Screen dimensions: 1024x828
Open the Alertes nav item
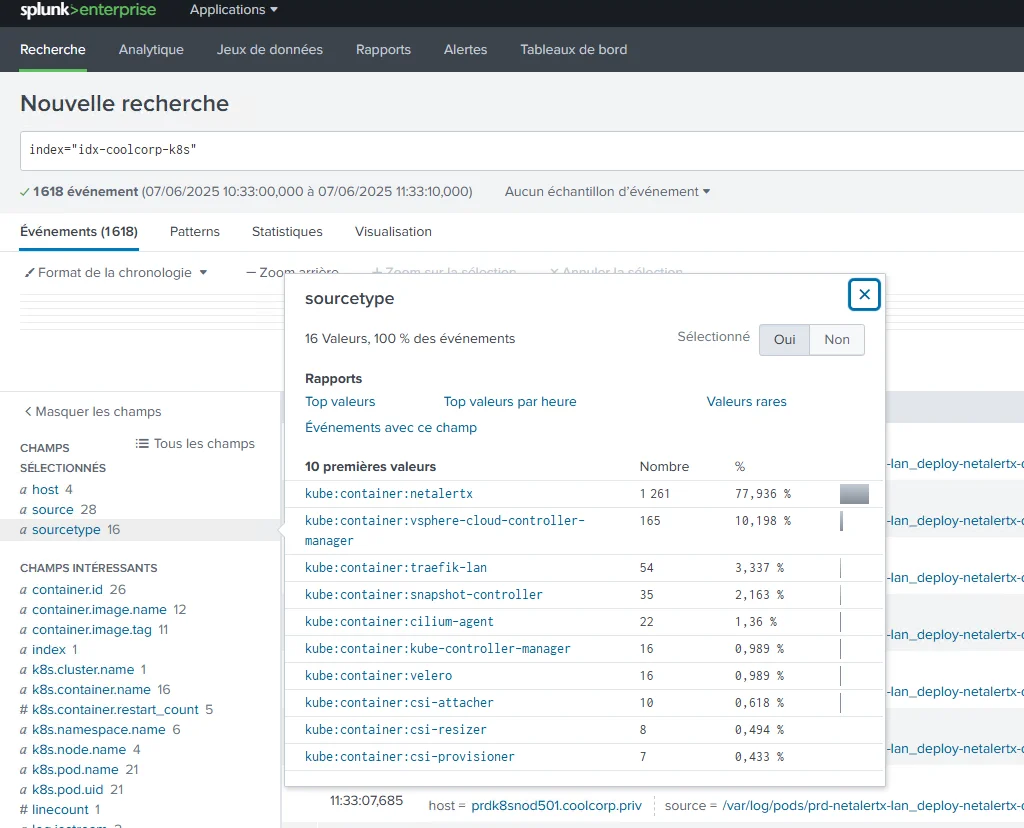[x=466, y=50]
